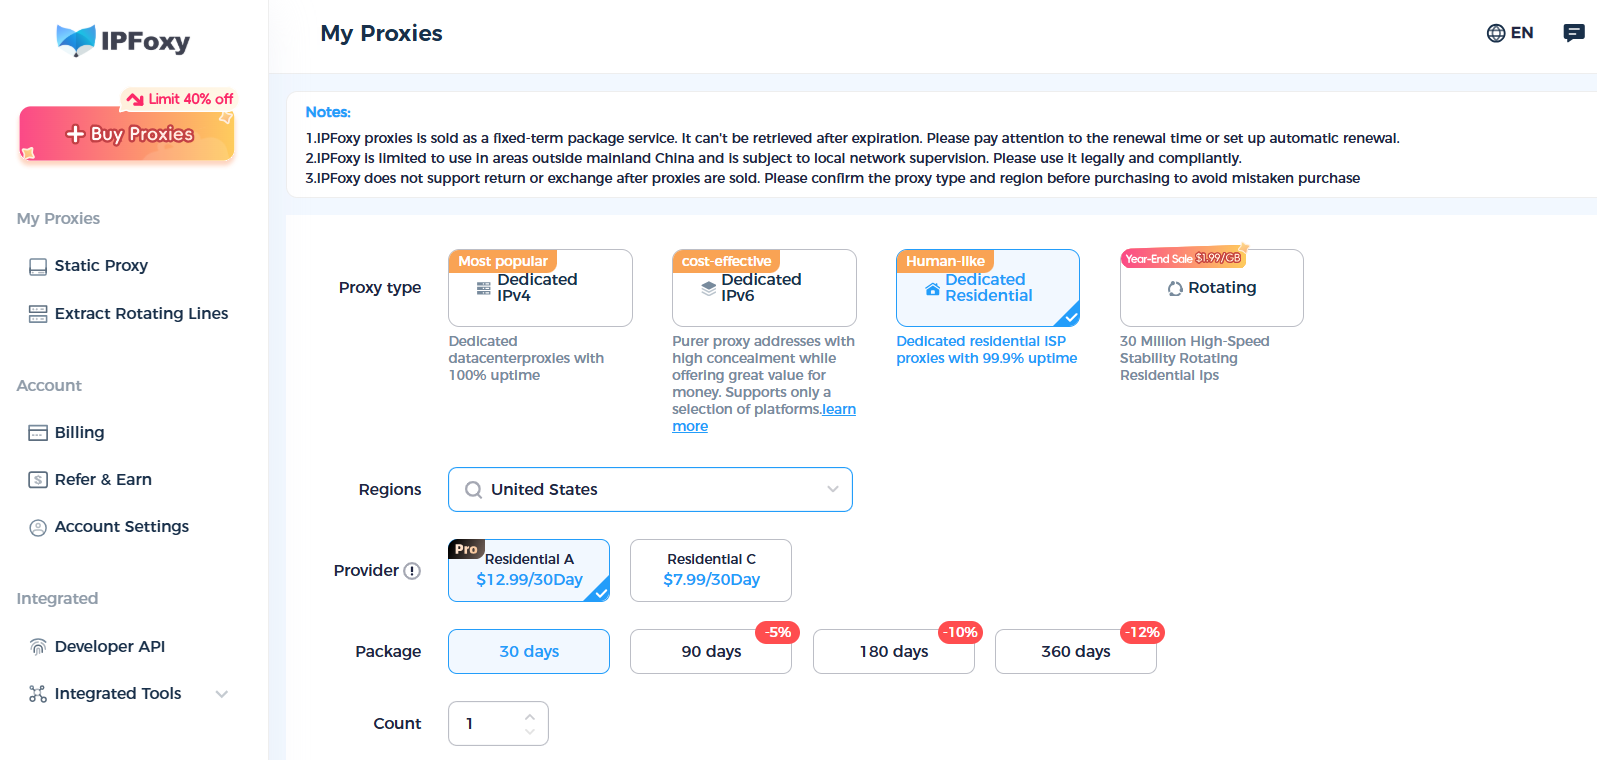Screen dimensions: 1597x760
Task: Click the Provider info icon
Action: click(x=412, y=571)
